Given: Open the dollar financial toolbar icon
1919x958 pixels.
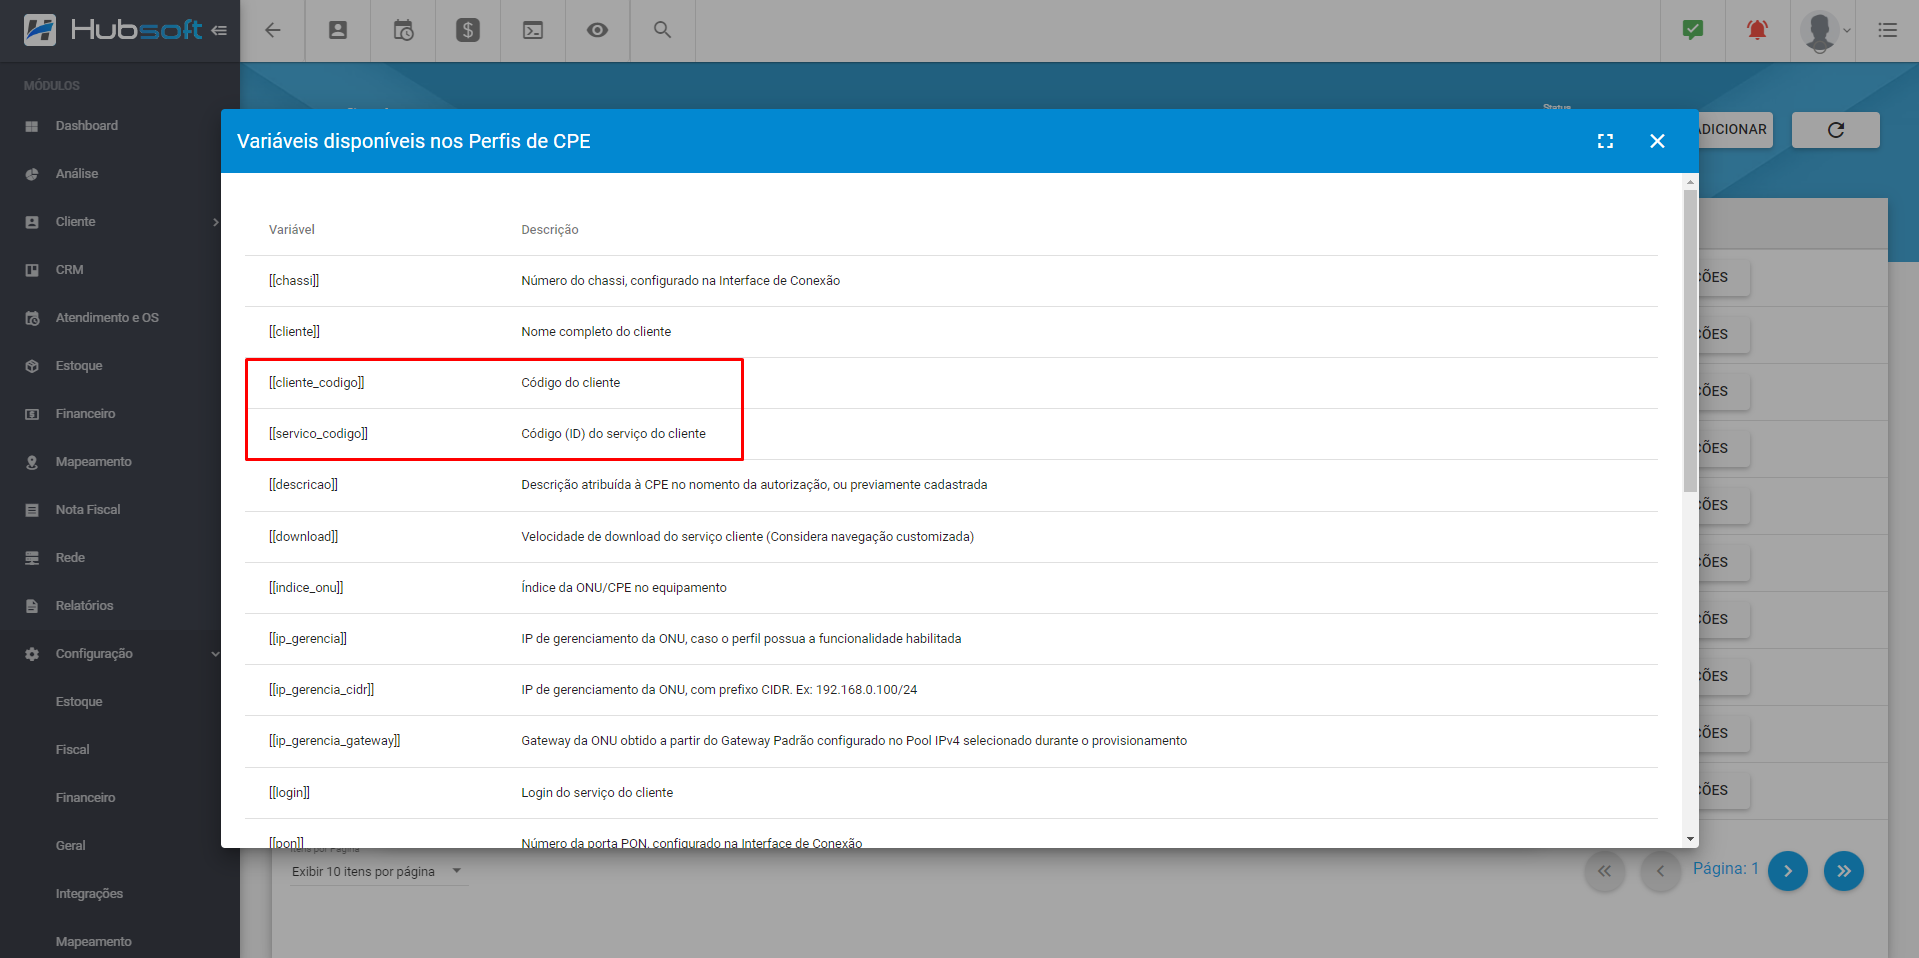Looking at the screenshot, I should click(x=468, y=30).
